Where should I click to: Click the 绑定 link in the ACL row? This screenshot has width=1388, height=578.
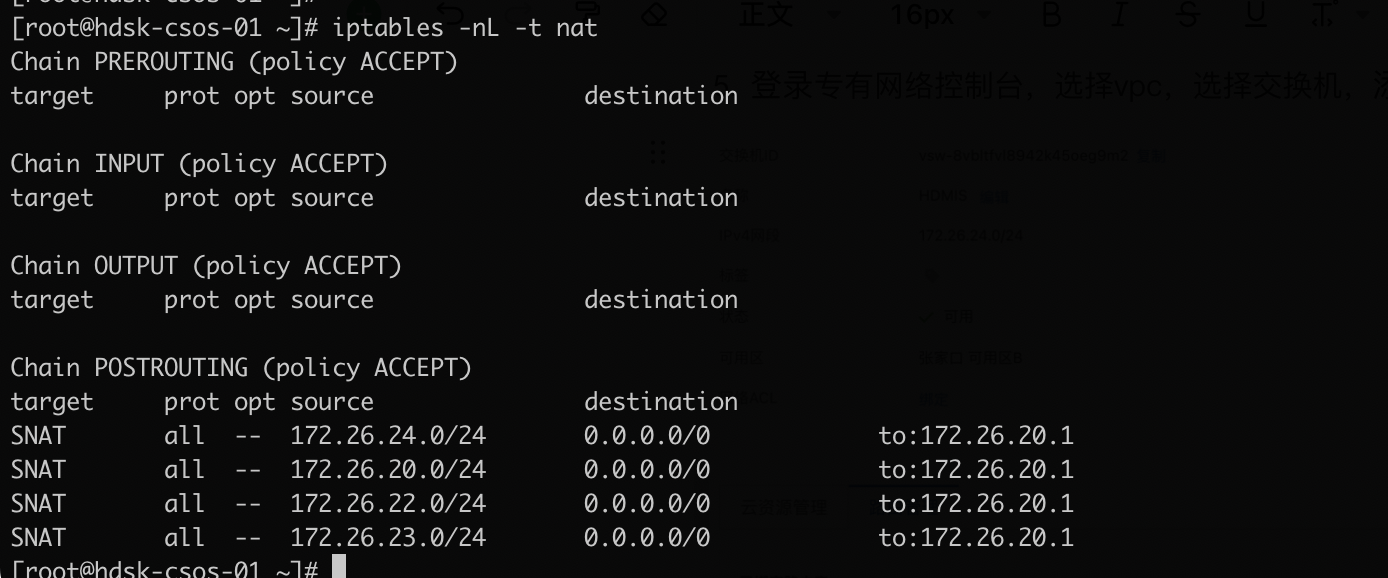coord(933,398)
